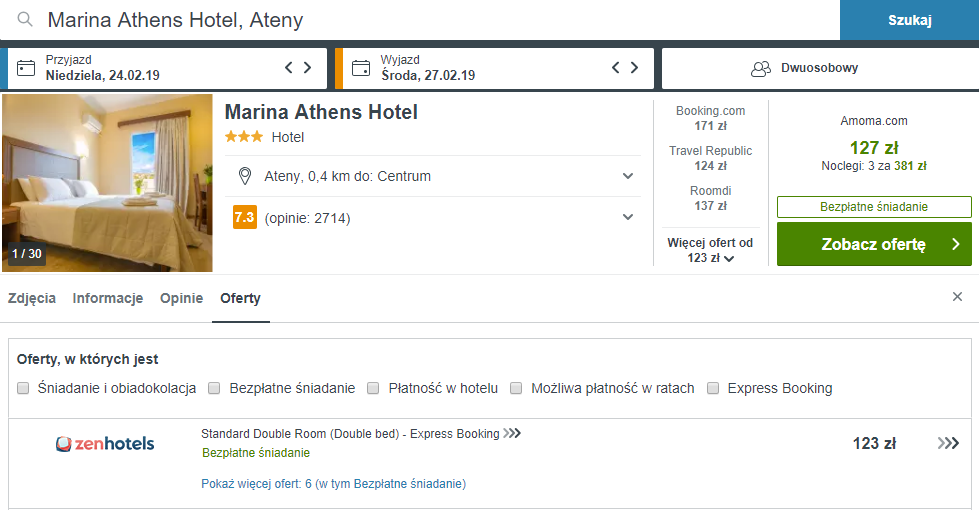Viewport: 979px width, 510px height.
Task: Click the location pin icon
Action: click(x=245, y=176)
